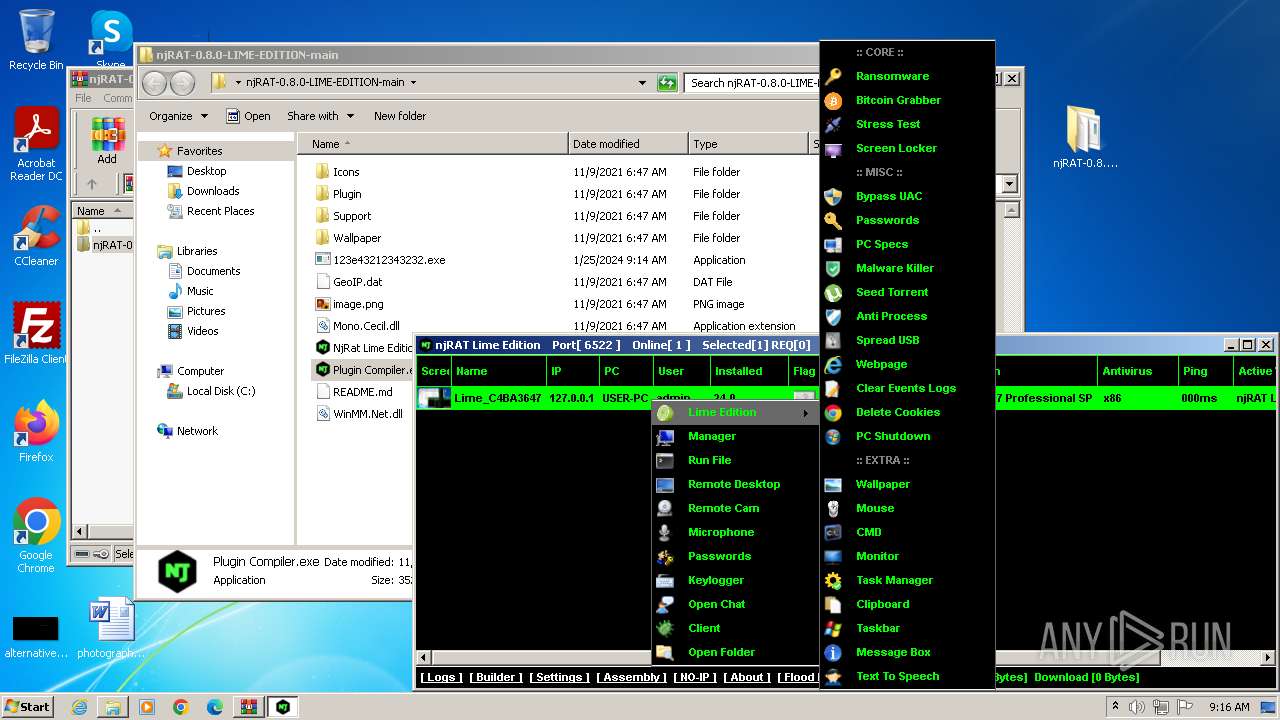Click njRAT icon in Windows taskbar

[283, 706]
